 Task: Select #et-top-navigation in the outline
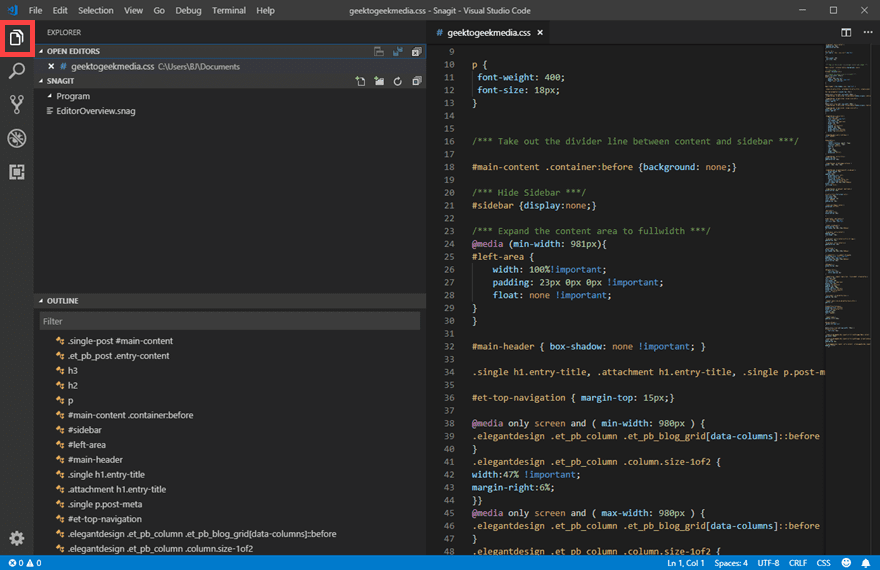click(x=230, y=519)
